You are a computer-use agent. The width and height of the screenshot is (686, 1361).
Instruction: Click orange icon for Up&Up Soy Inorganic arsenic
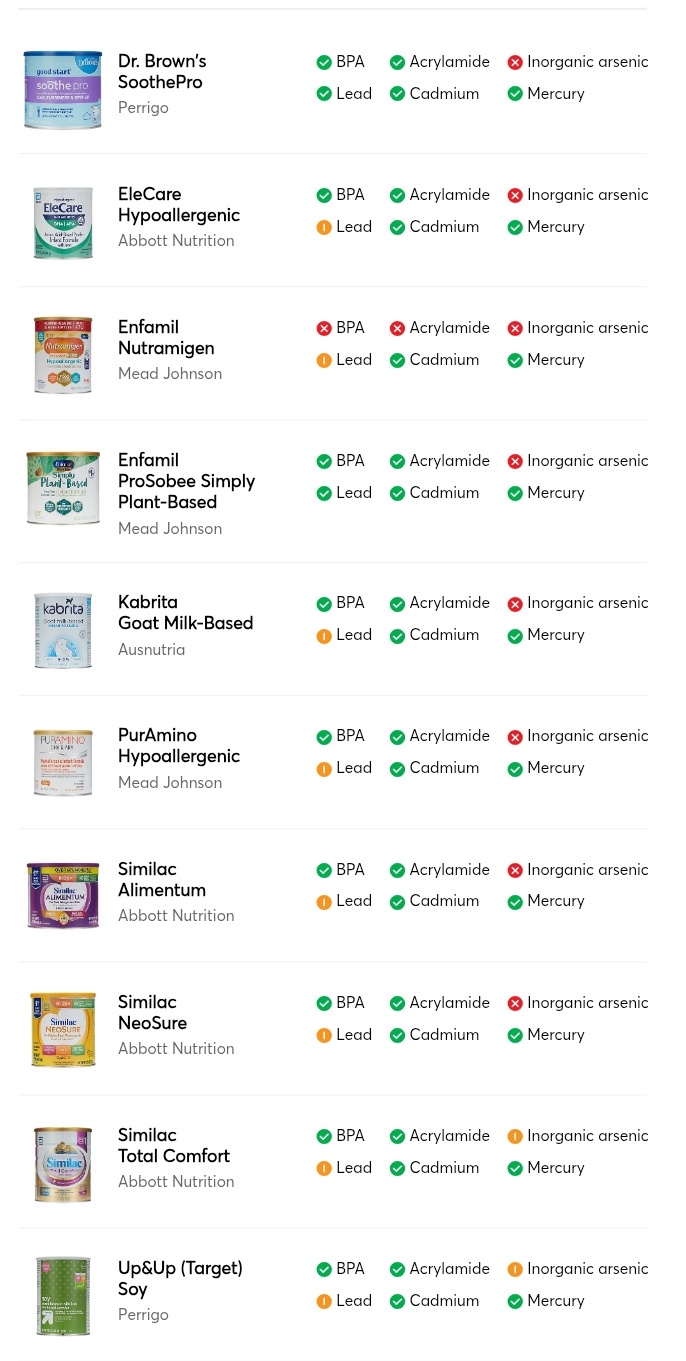(515, 1270)
